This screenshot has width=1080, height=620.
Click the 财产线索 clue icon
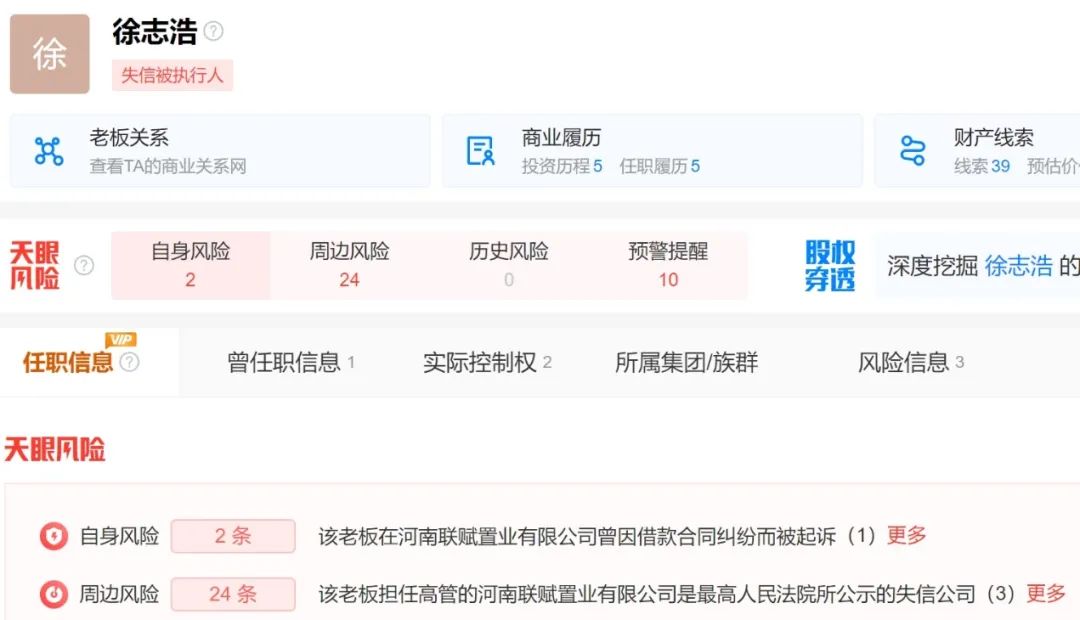(912, 151)
